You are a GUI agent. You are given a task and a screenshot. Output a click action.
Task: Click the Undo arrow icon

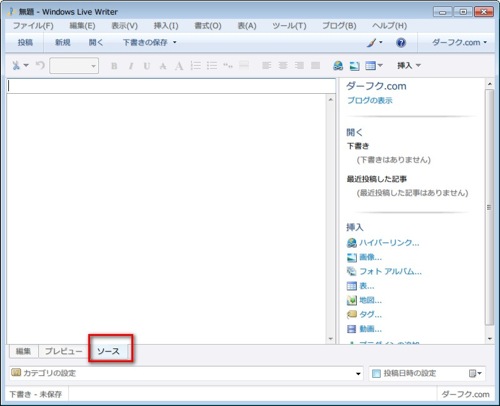click(40, 65)
